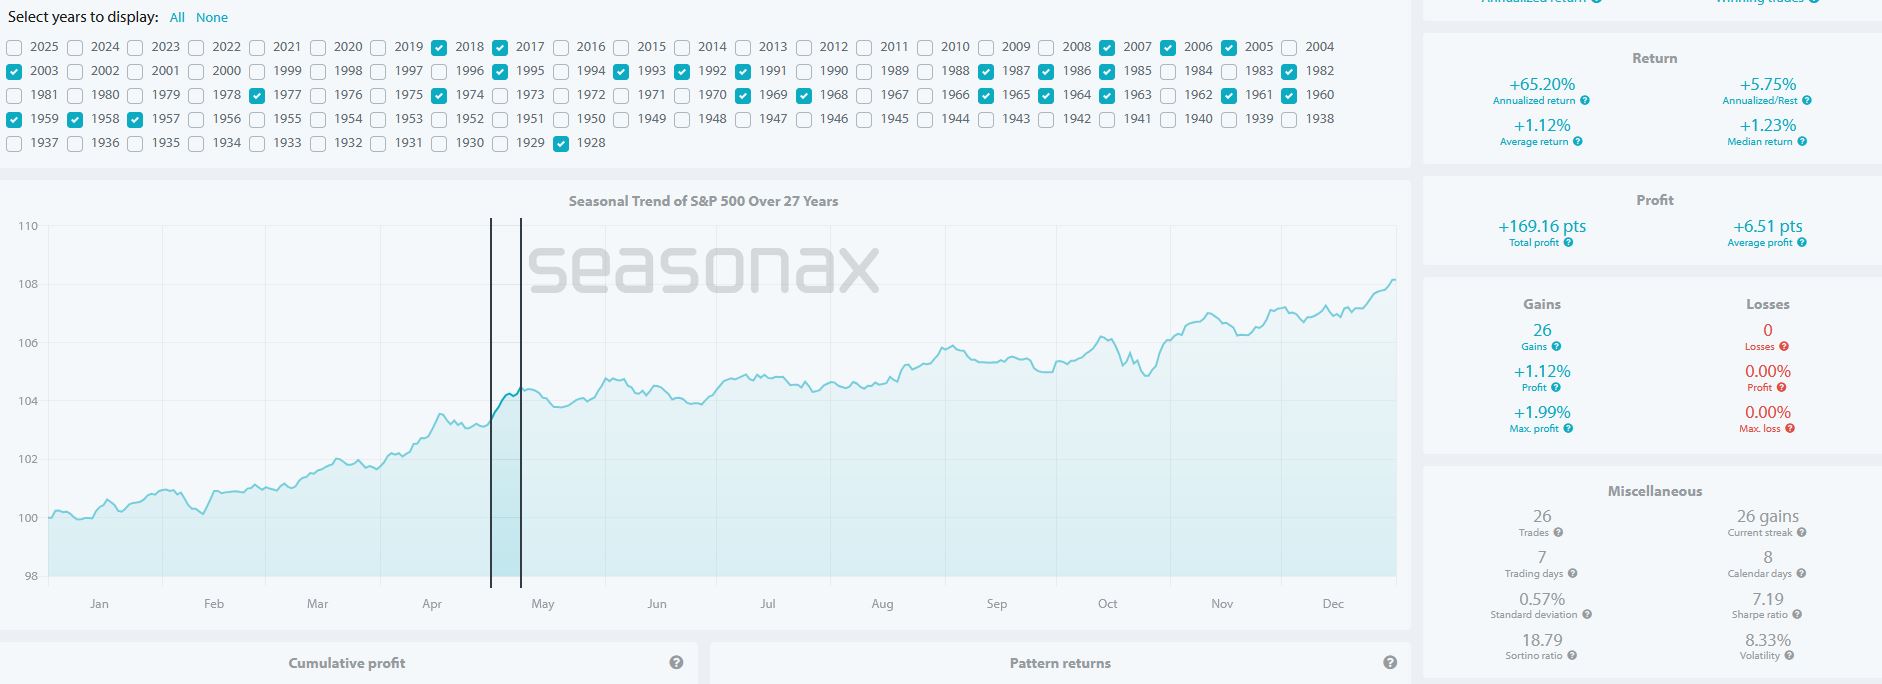Screen dimensions: 1882x684
Task: Click the Standard deviation help icon
Action: (1587, 615)
